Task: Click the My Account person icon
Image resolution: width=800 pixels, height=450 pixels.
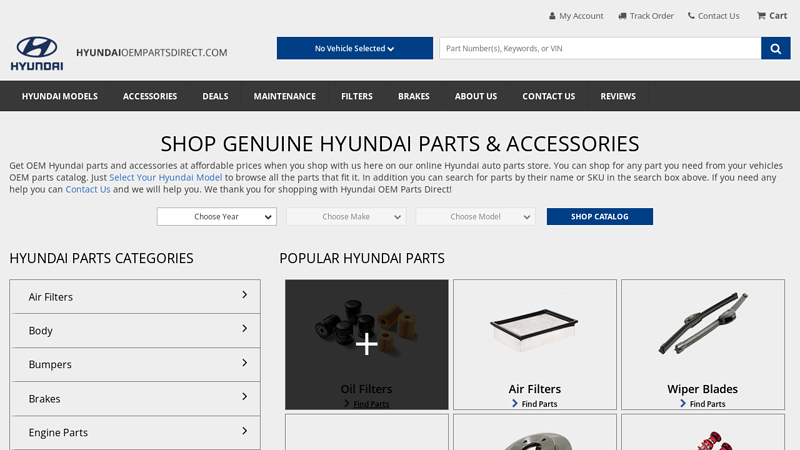Action: [x=552, y=16]
